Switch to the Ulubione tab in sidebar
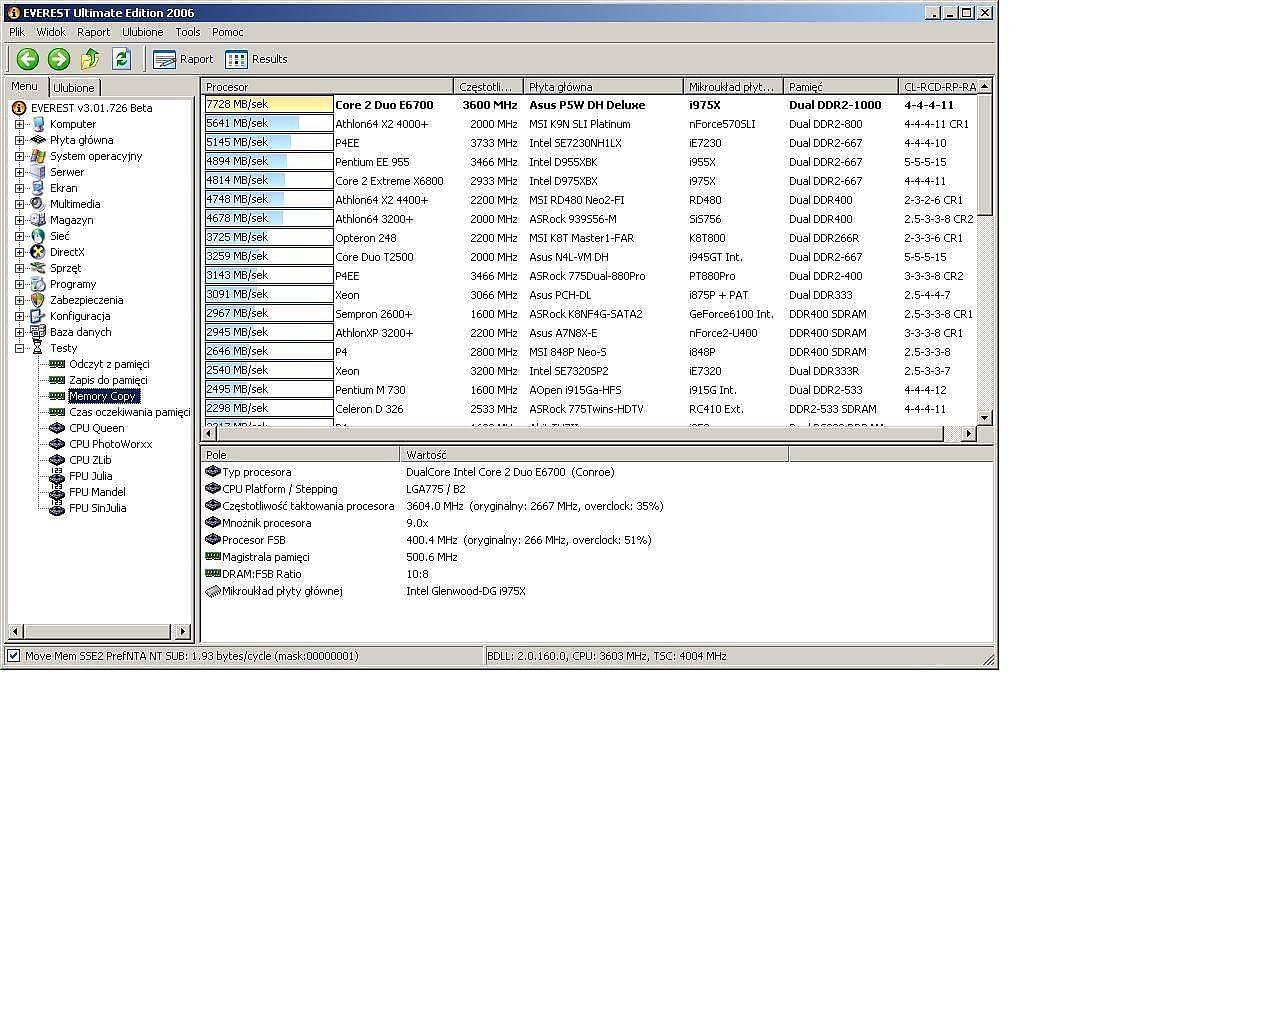The image size is (1280, 1024). pos(74,88)
